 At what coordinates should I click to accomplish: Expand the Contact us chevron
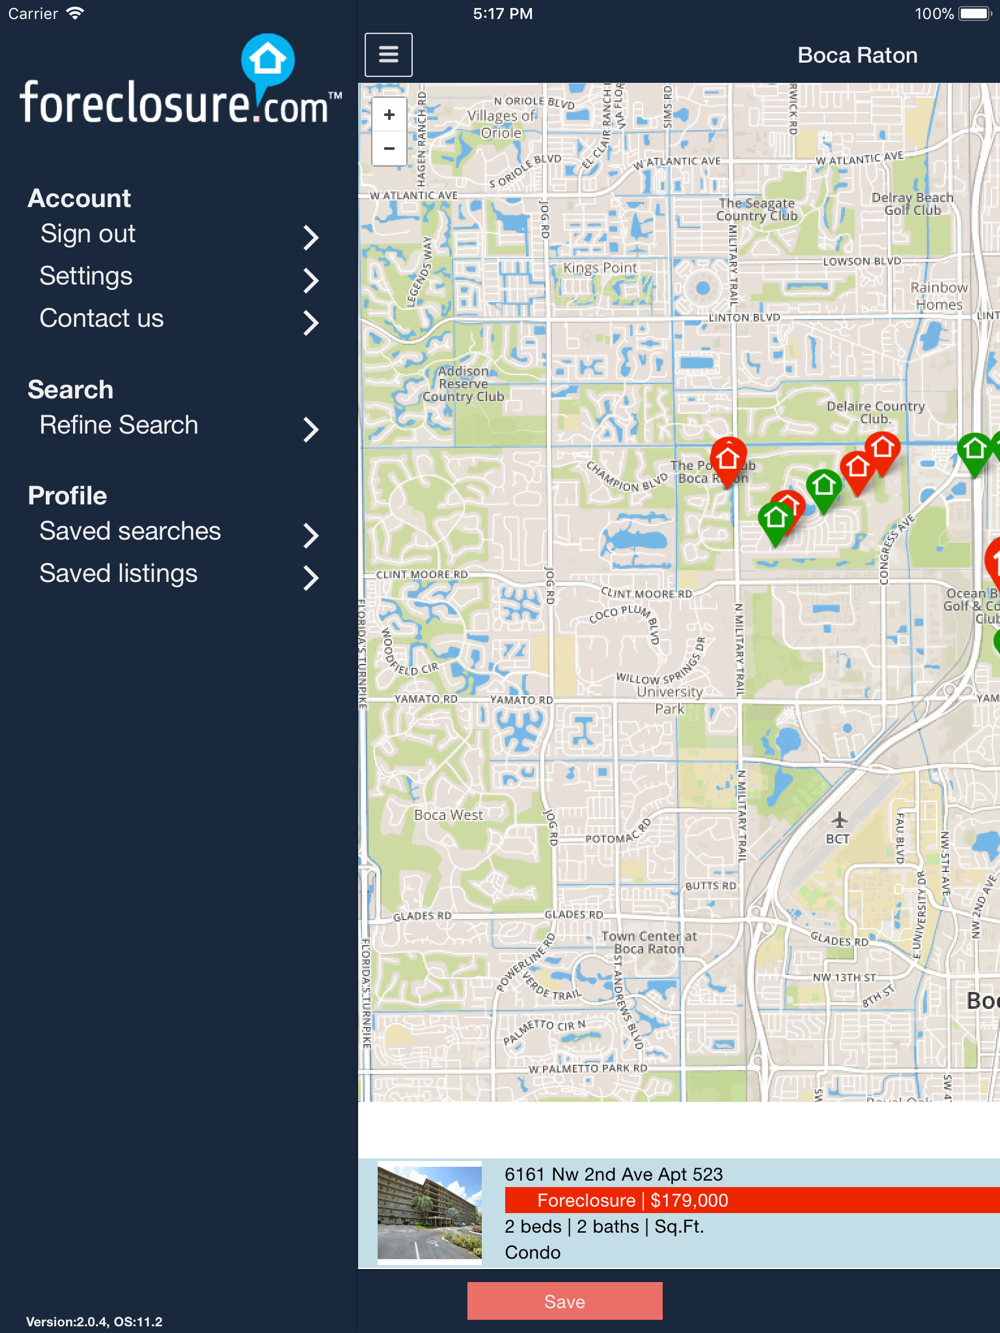point(311,322)
